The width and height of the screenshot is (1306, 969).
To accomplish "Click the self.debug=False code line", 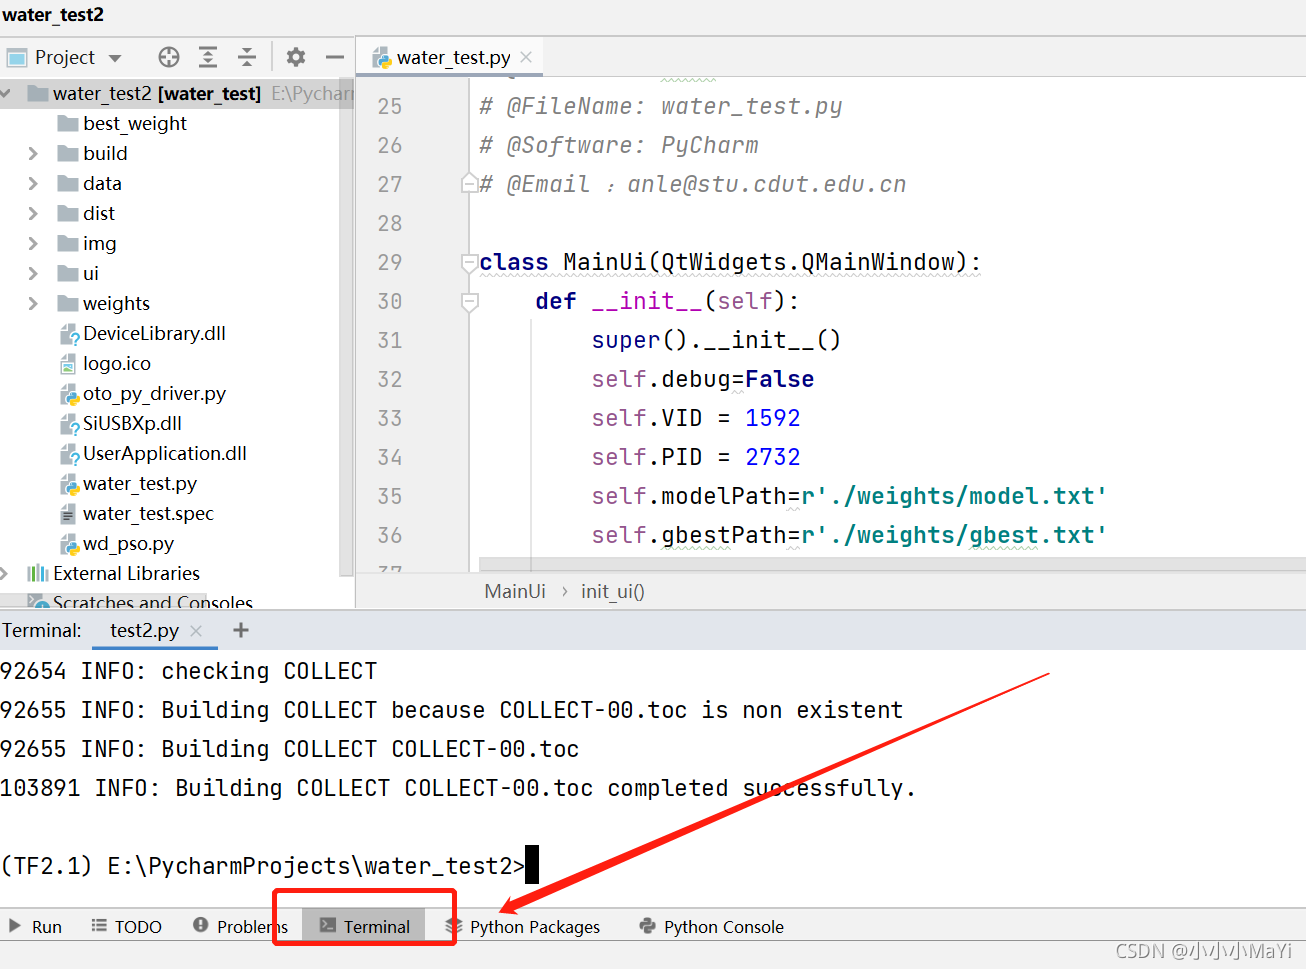I will point(702,379).
